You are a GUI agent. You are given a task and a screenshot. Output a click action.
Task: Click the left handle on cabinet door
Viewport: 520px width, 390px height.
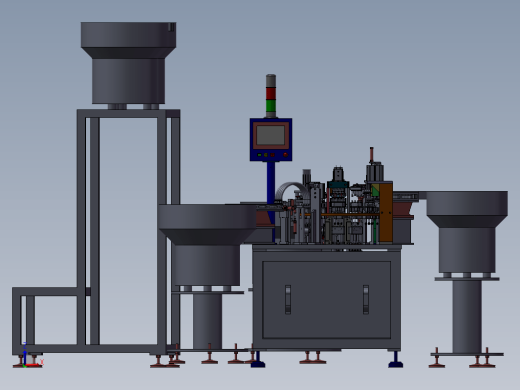click(x=288, y=299)
